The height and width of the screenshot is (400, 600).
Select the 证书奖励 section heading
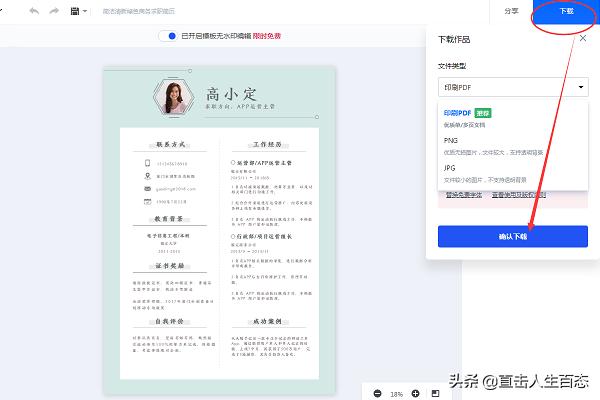(x=170, y=266)
